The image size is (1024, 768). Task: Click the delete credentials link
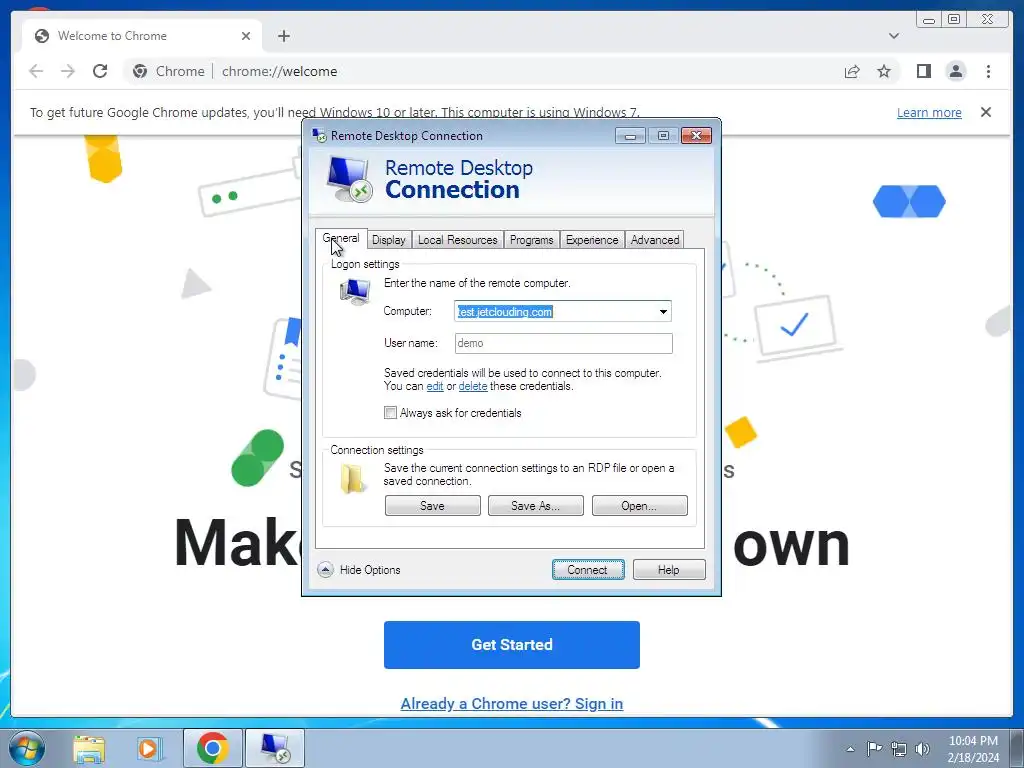pos(473,386)
